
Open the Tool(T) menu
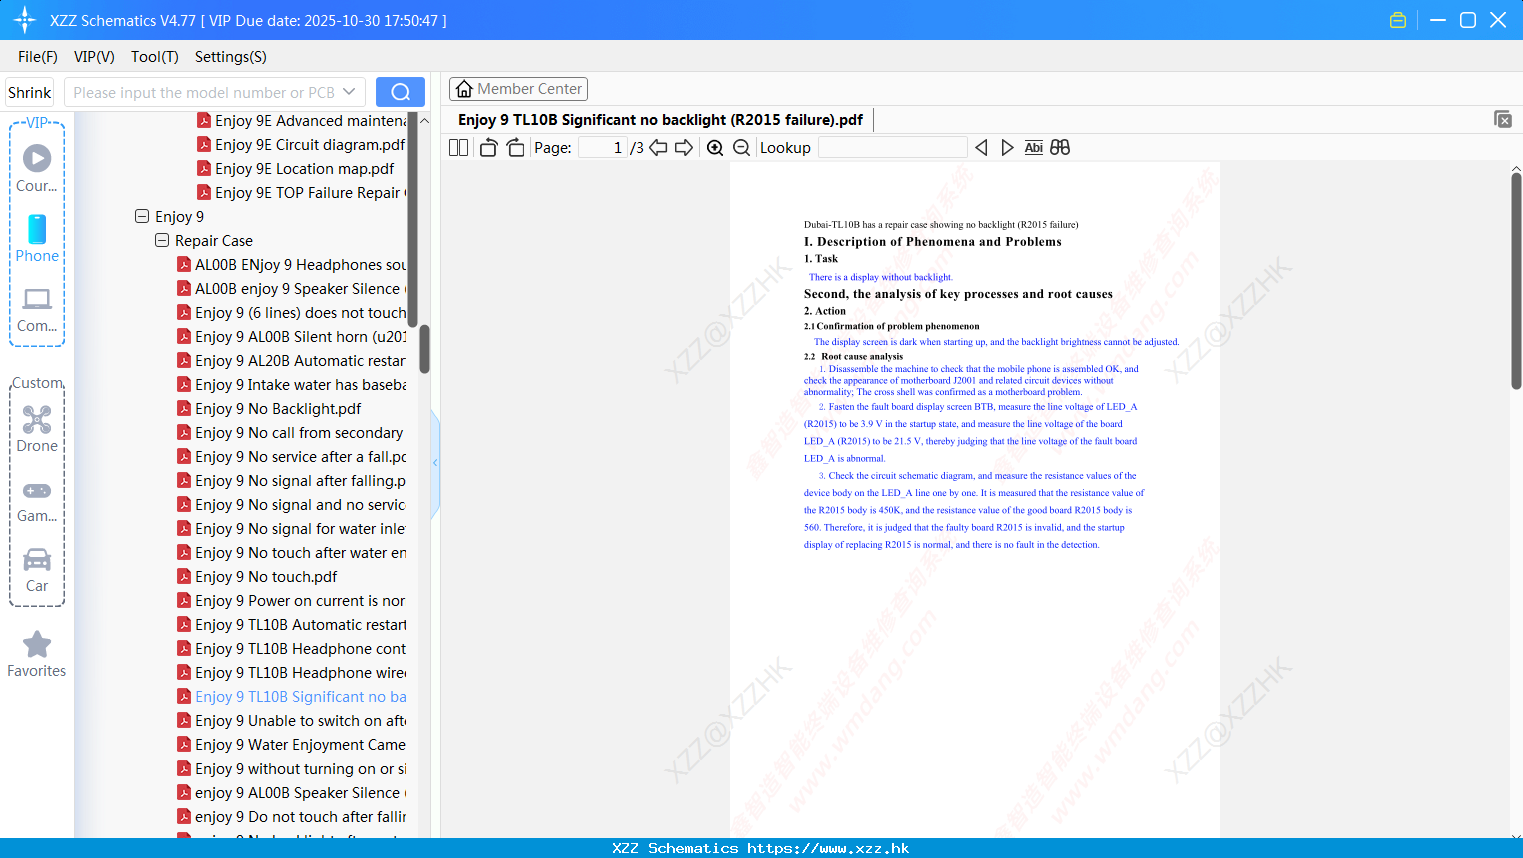(x=155, y=57)
